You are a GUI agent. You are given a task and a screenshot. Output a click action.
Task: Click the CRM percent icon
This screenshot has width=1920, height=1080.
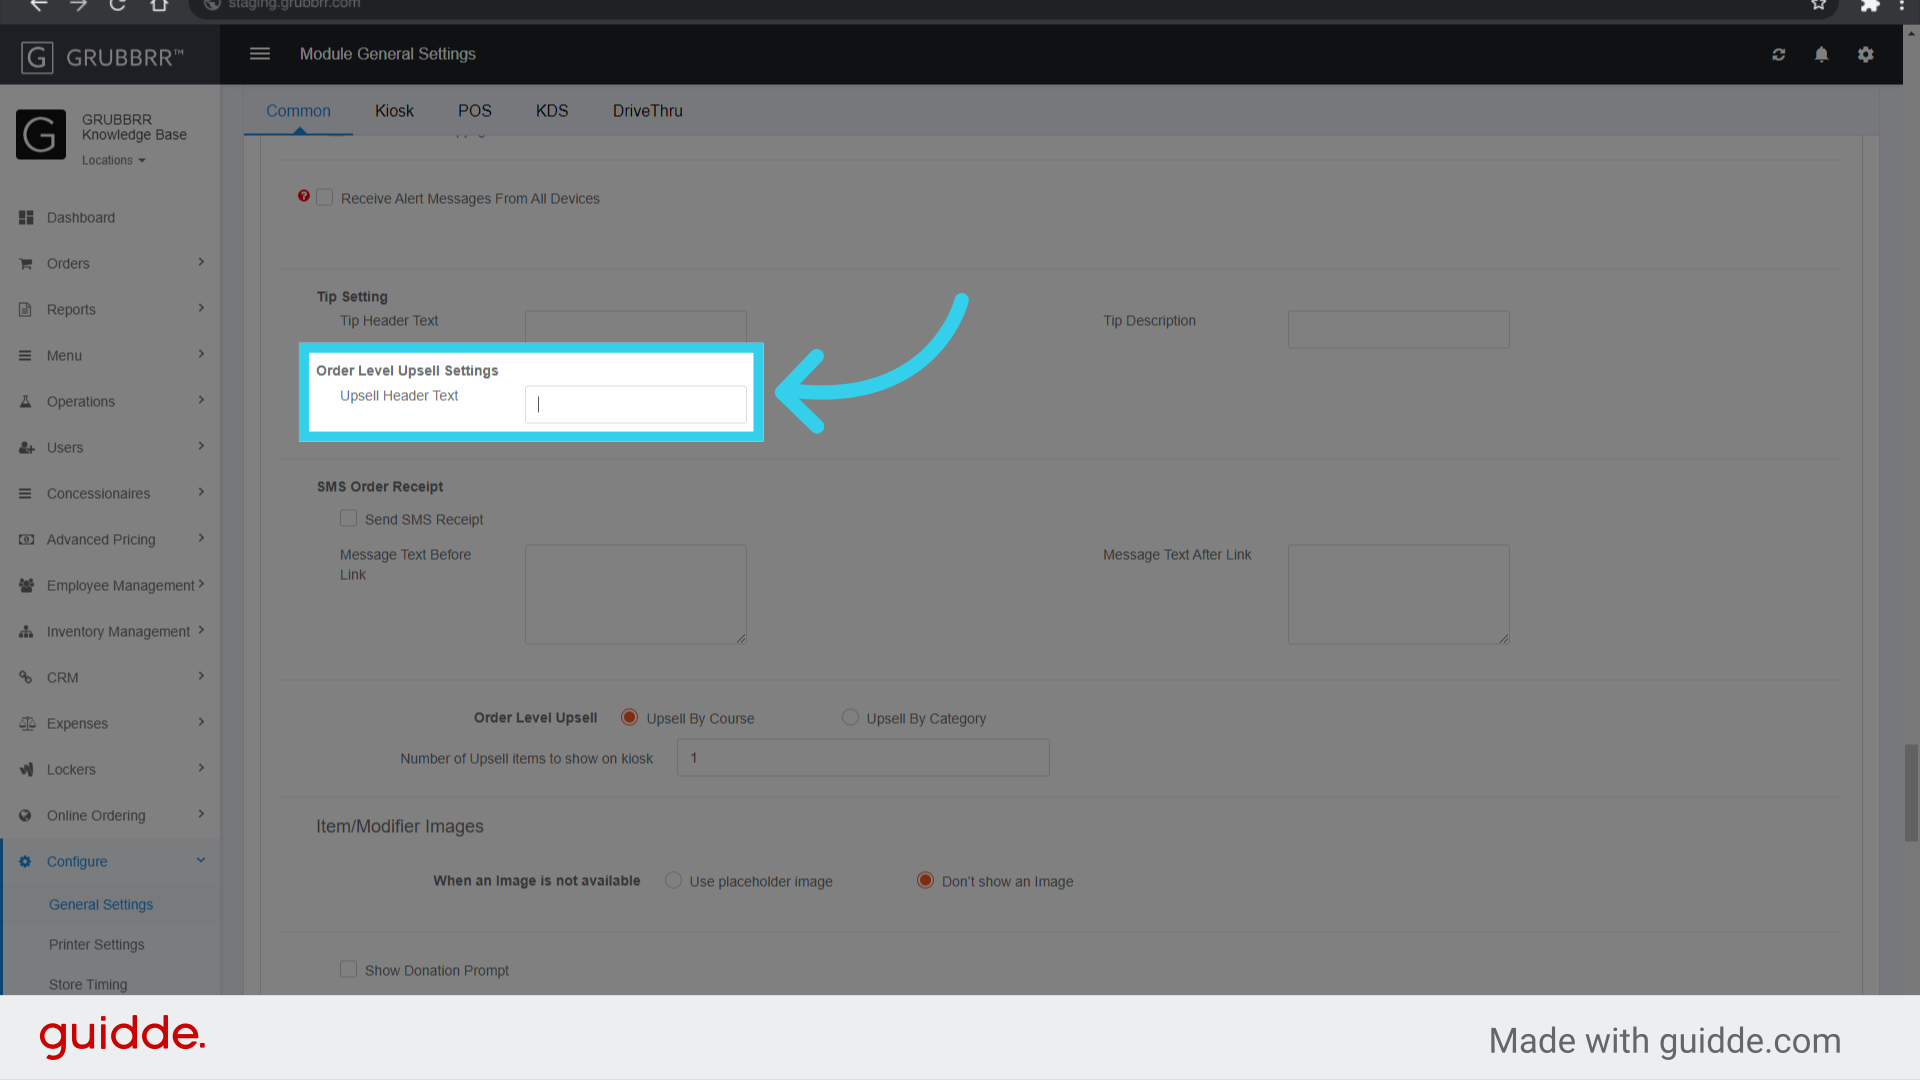[x=26, y=678]
